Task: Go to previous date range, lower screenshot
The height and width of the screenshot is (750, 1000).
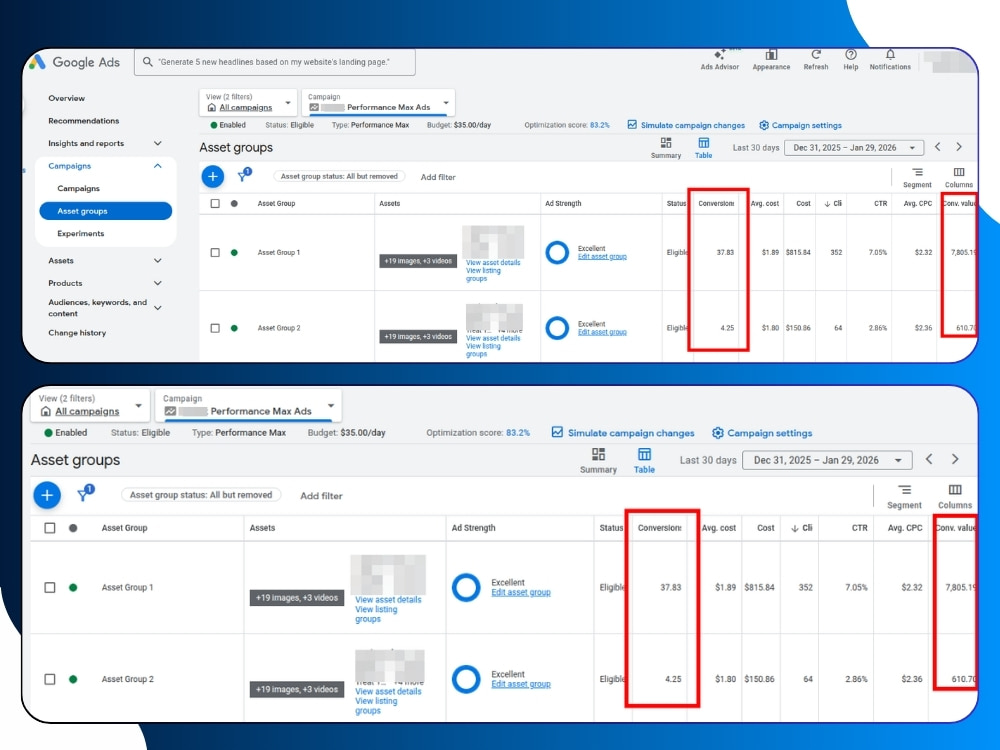Action: tap(929, 459)
